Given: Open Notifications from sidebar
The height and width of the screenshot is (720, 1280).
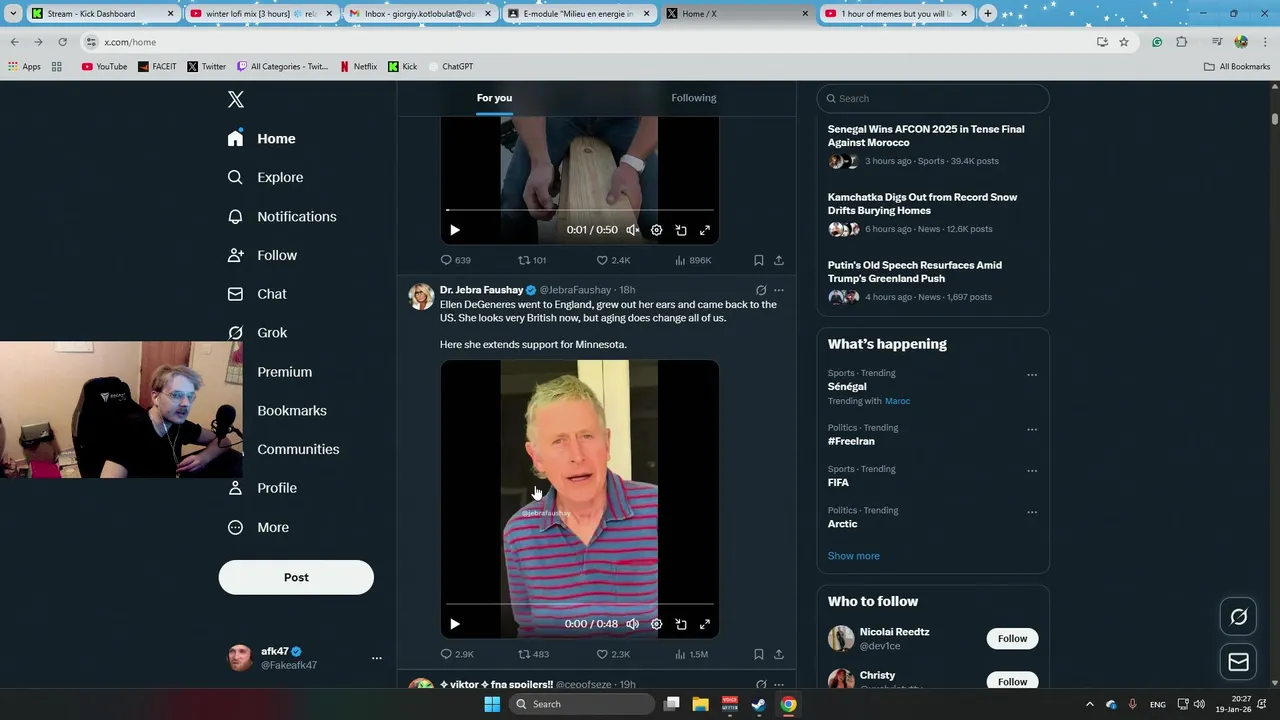Looking at the screenshot, I should coord(282,216).
